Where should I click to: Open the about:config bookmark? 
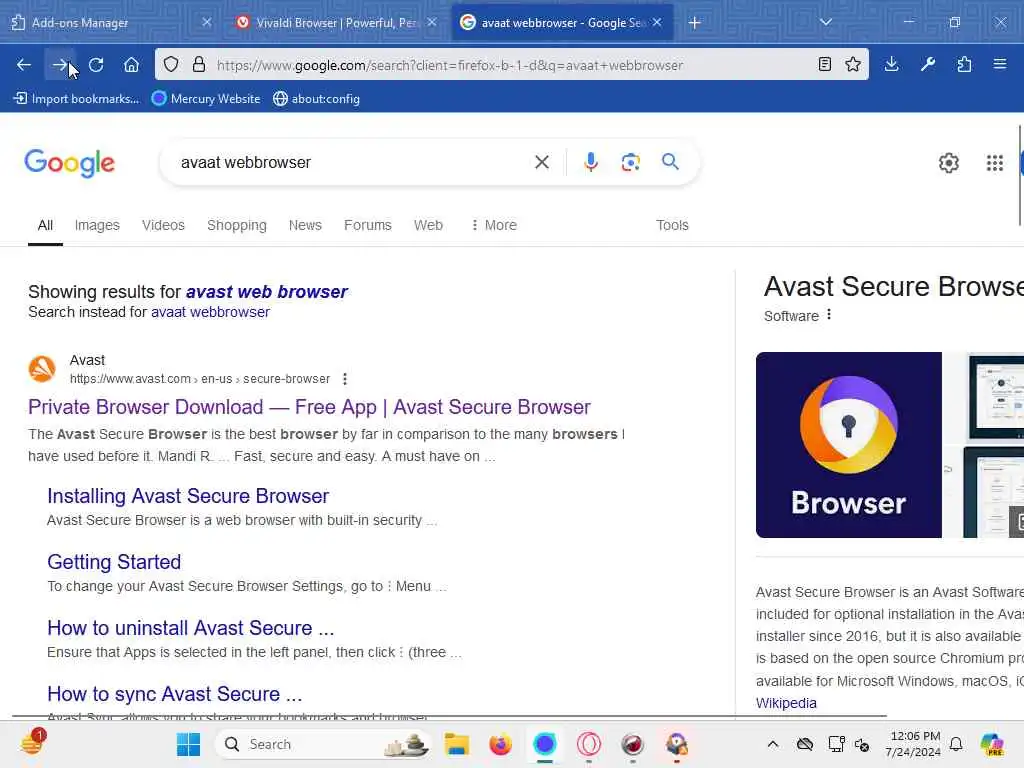click(317, 99)
